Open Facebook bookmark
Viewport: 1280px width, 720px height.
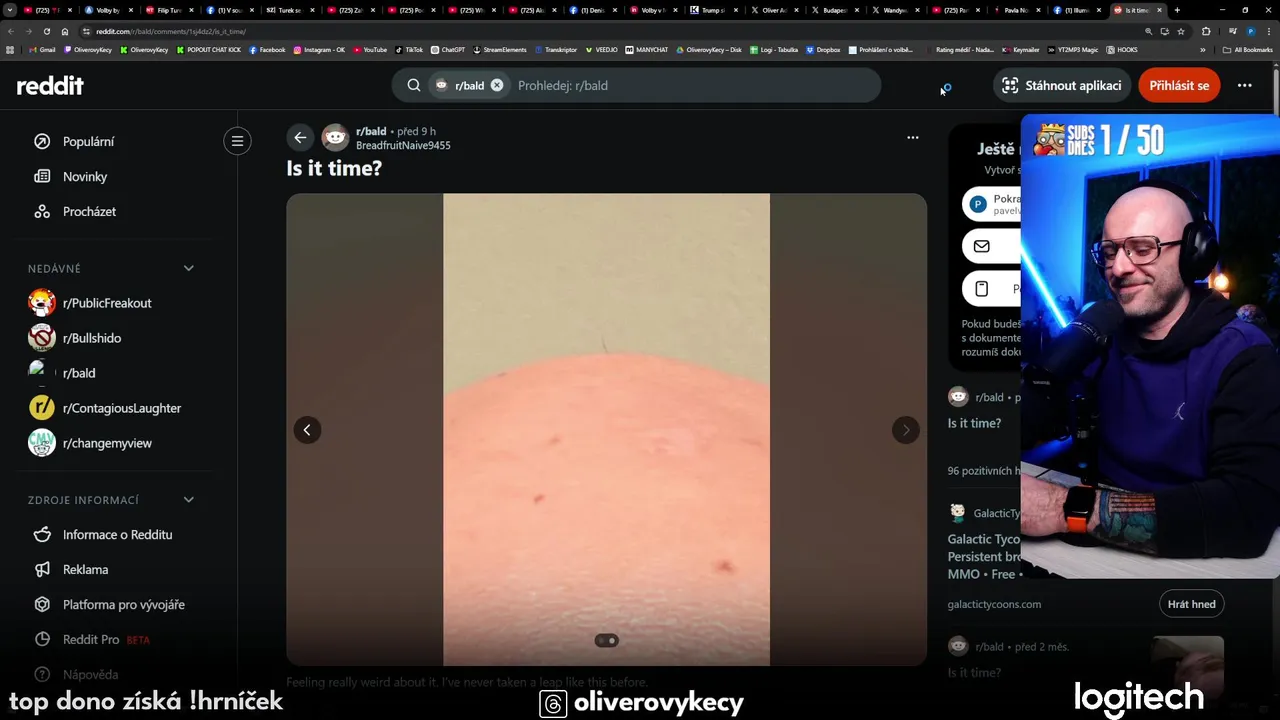[x=267, y=49]
